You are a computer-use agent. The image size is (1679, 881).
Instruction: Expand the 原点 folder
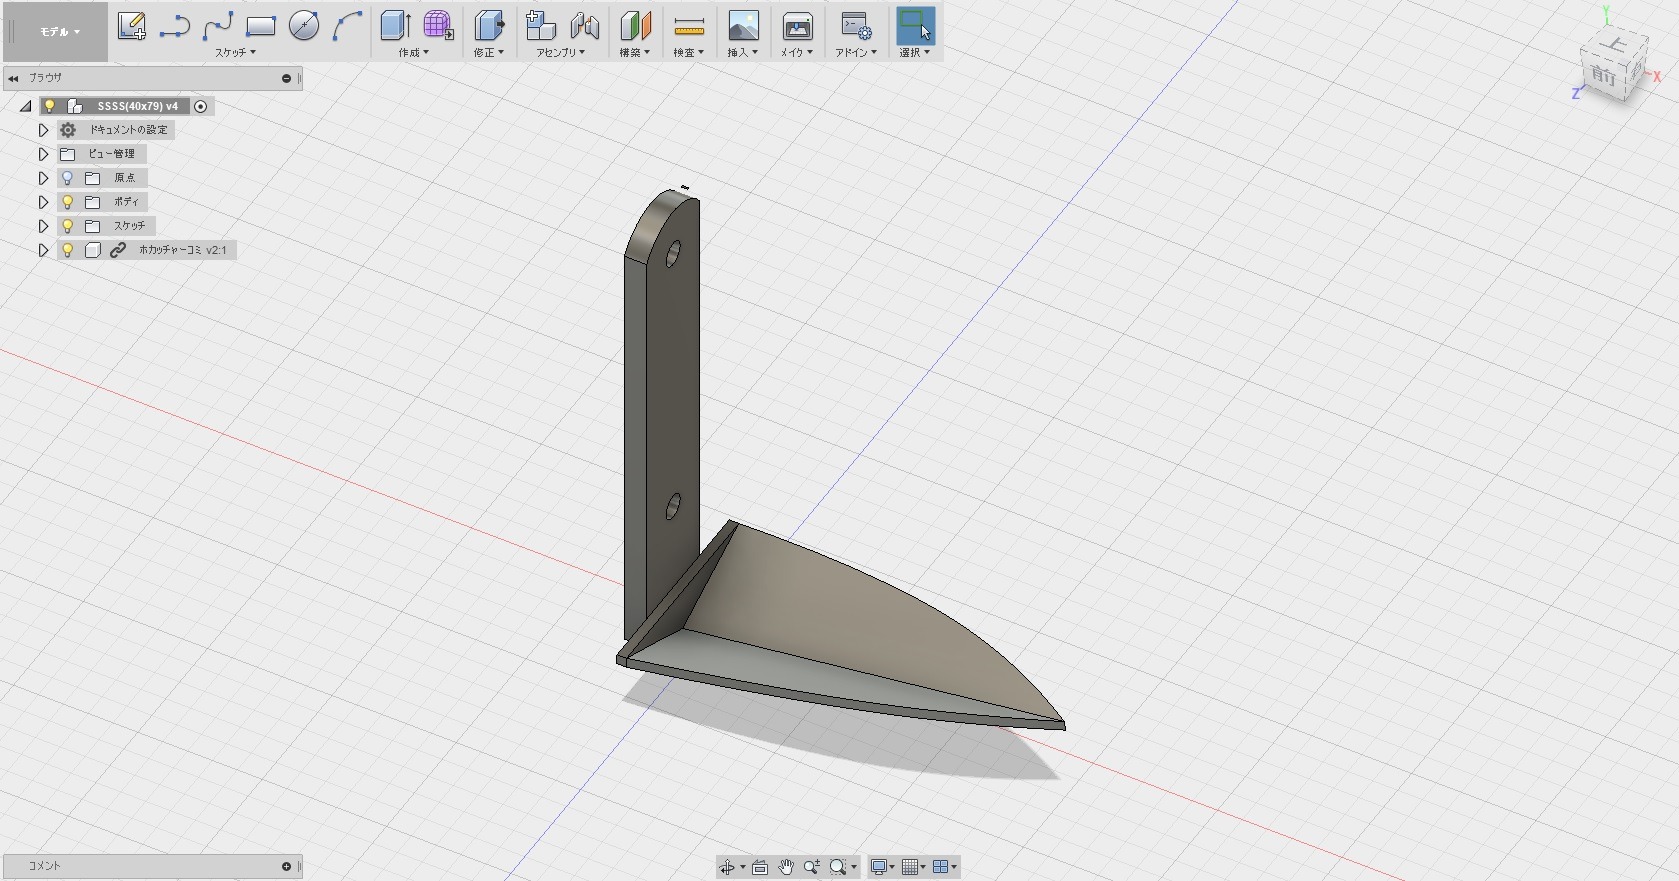tap(43, 178)
